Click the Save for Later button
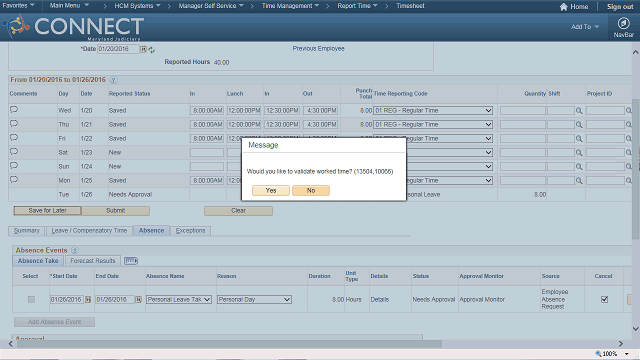The image size is (640, 360). tap(47, 211)
